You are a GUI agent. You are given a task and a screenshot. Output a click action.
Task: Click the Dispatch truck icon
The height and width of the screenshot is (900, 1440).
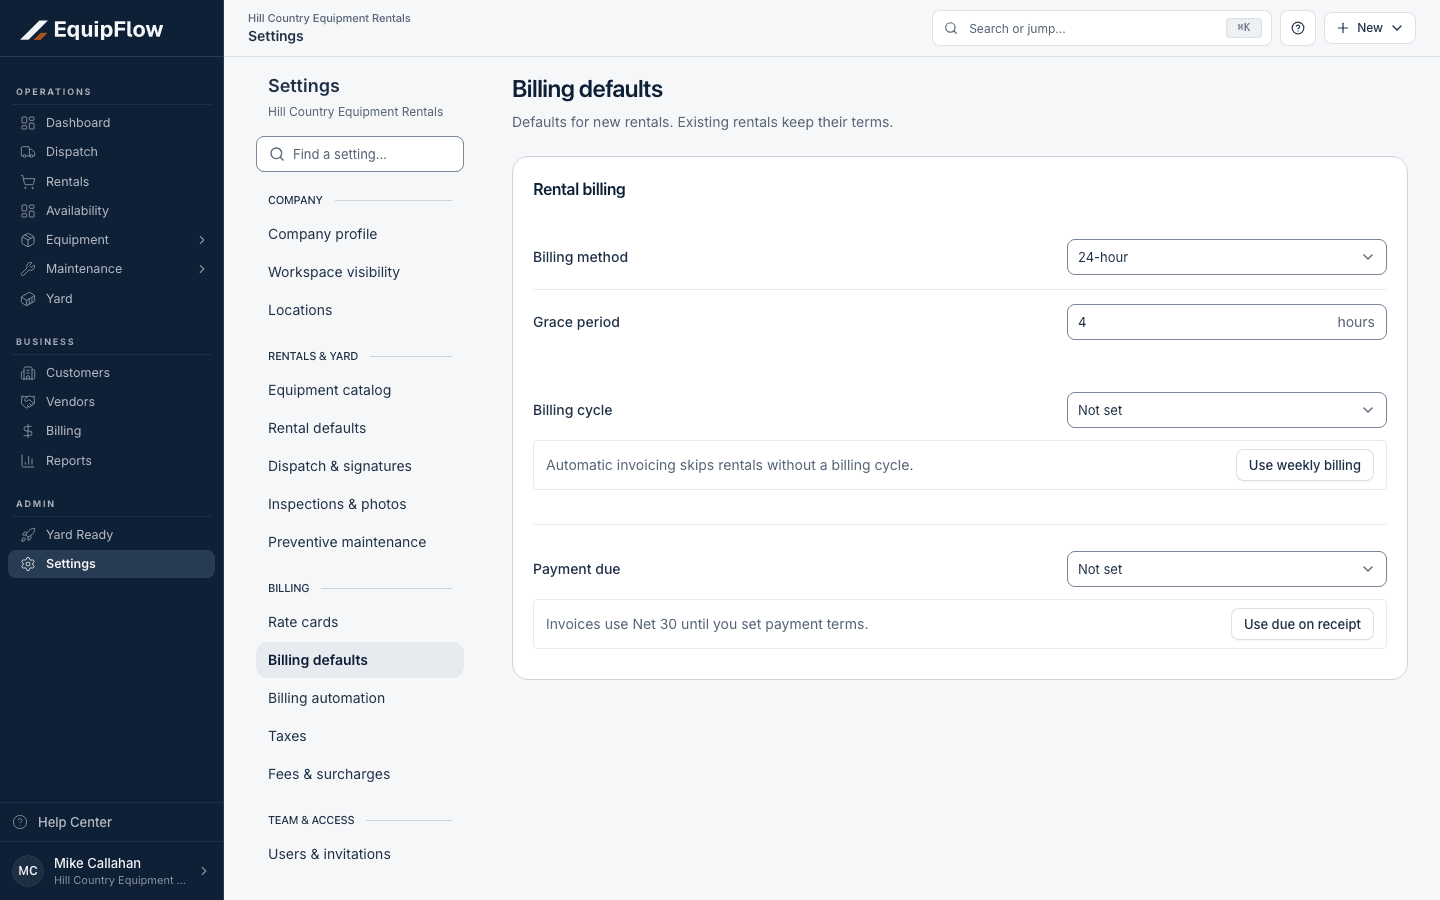(28, 152)
